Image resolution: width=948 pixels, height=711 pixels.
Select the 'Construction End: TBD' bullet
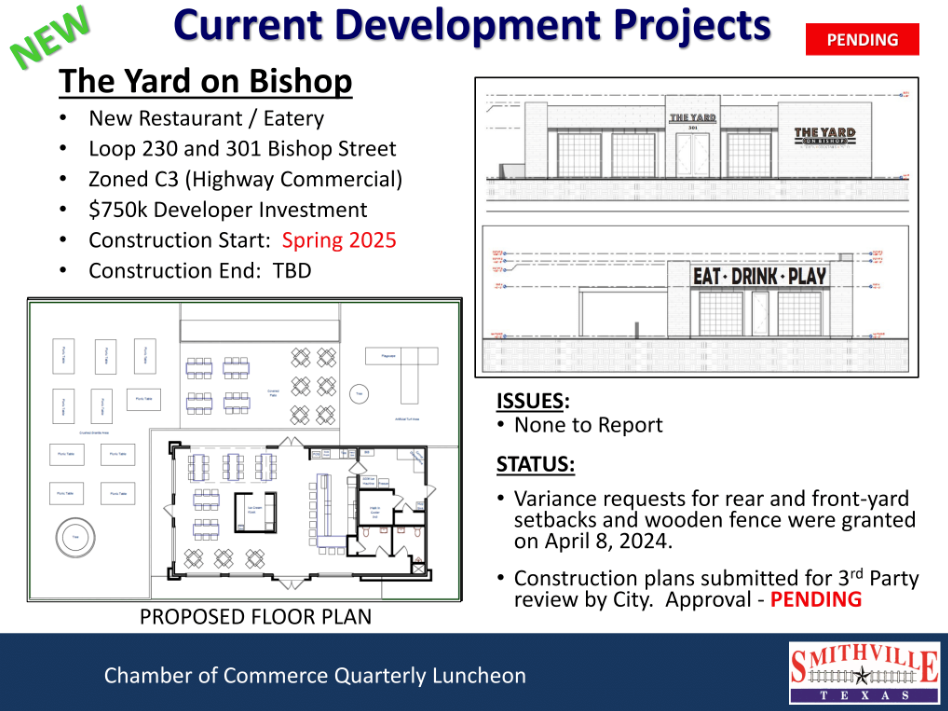(200, 270)
